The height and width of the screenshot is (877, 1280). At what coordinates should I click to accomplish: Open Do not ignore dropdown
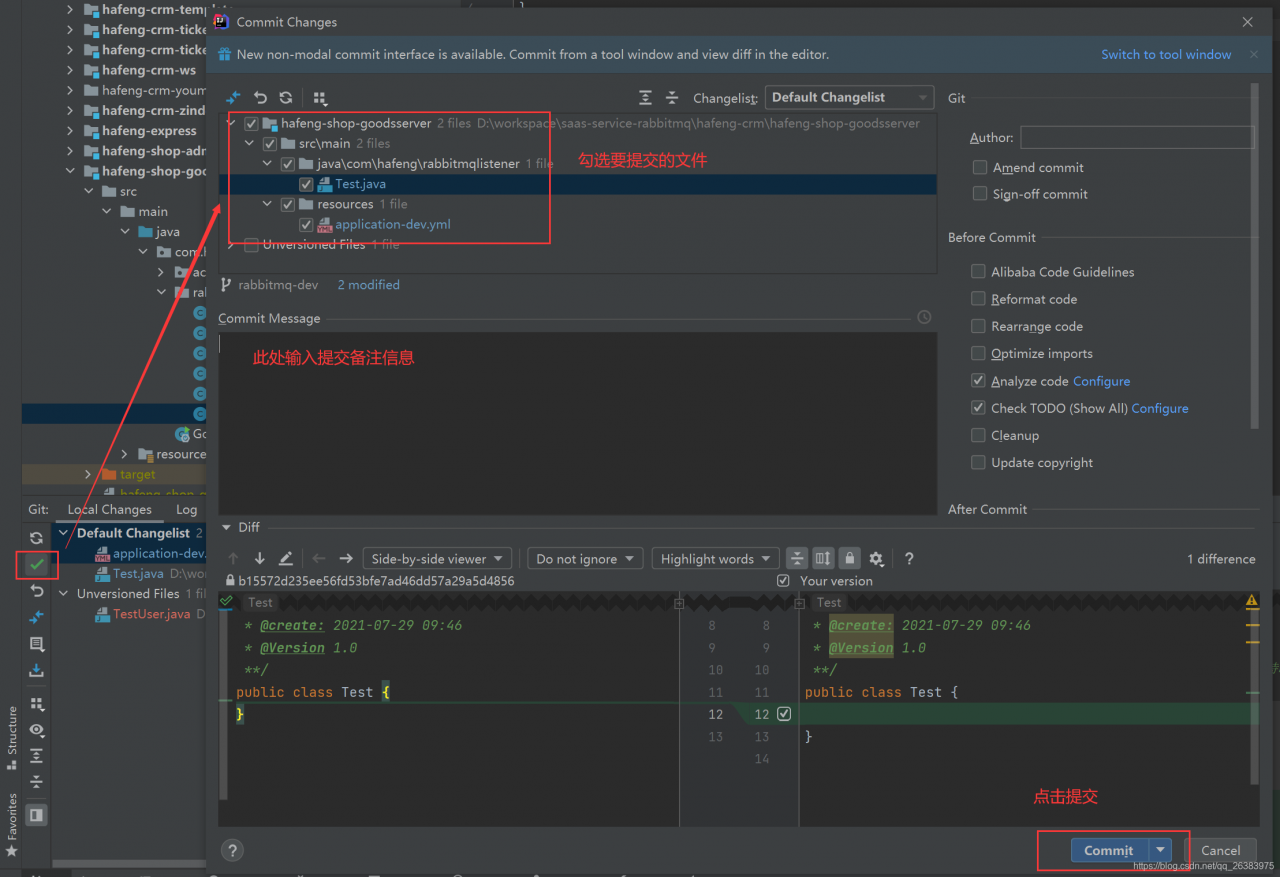tap(585, 559)
